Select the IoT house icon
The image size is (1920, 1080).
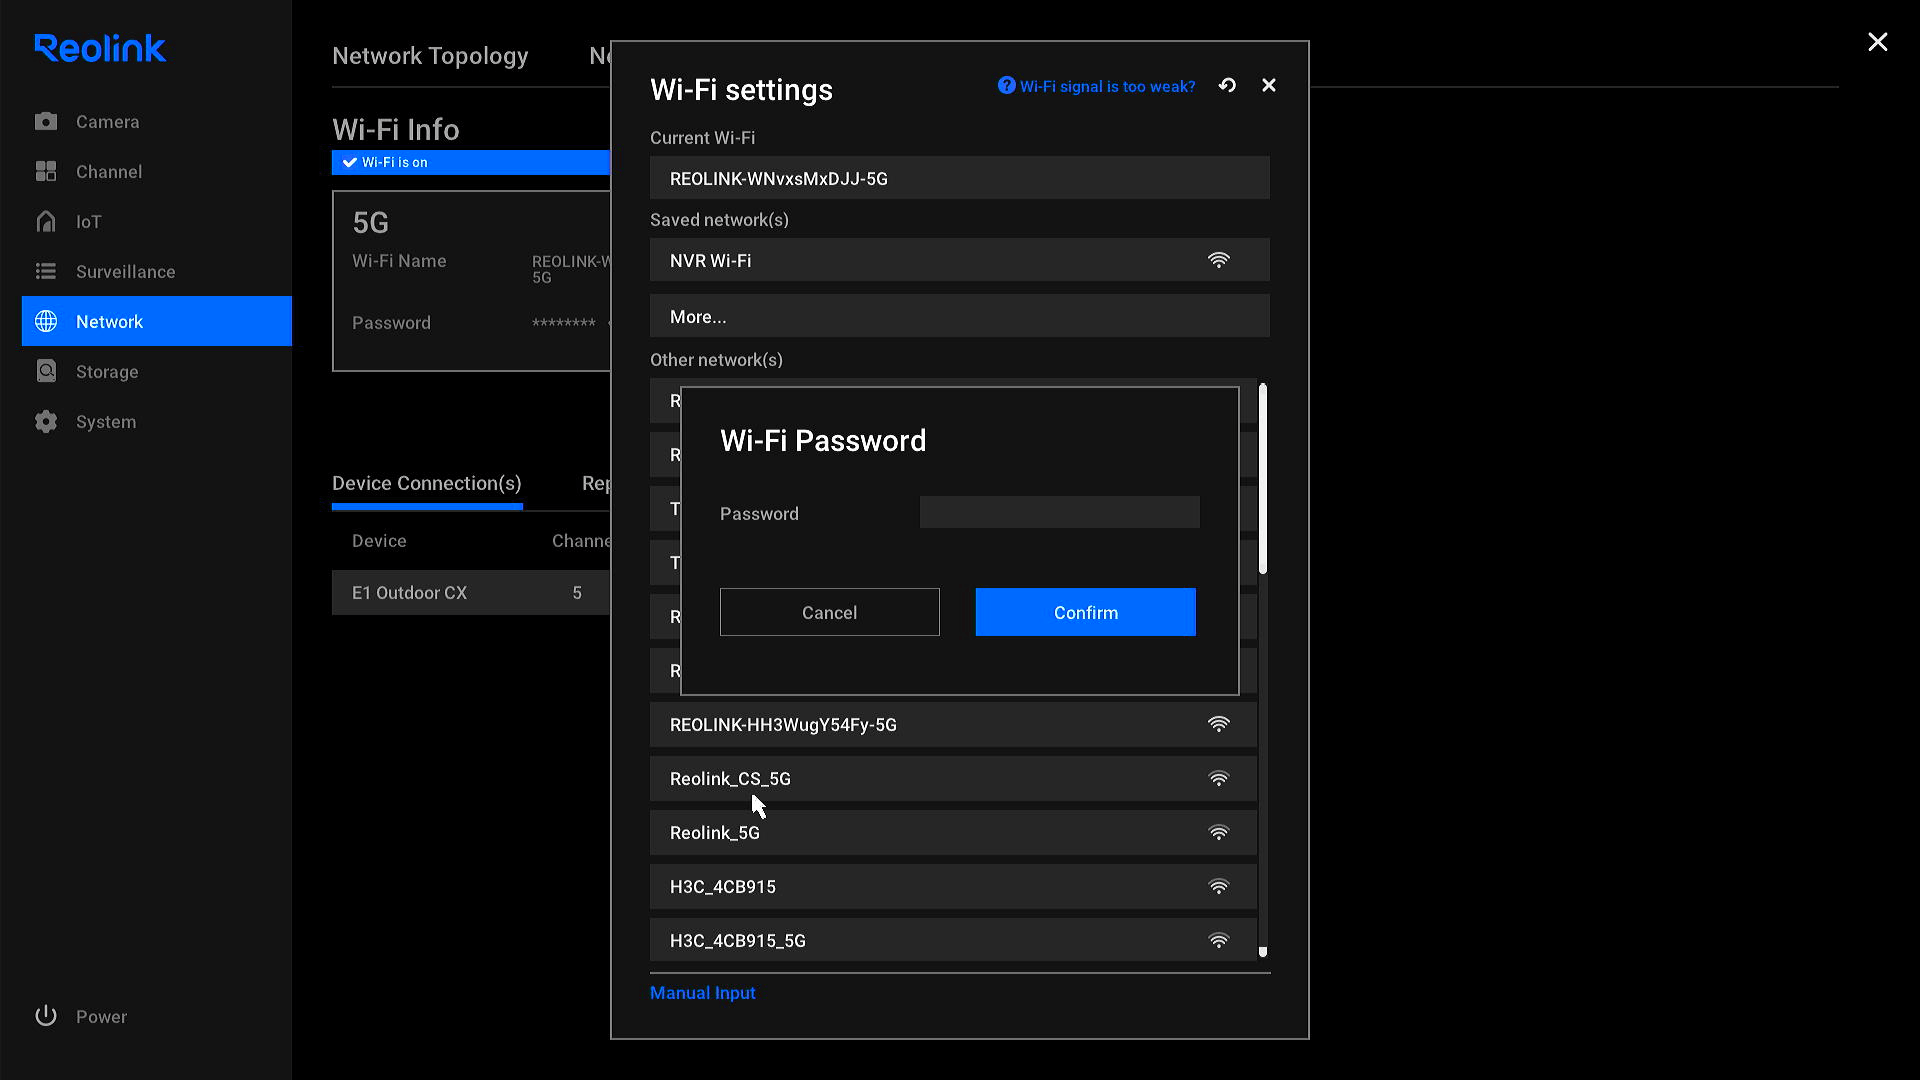coord(46,222)
